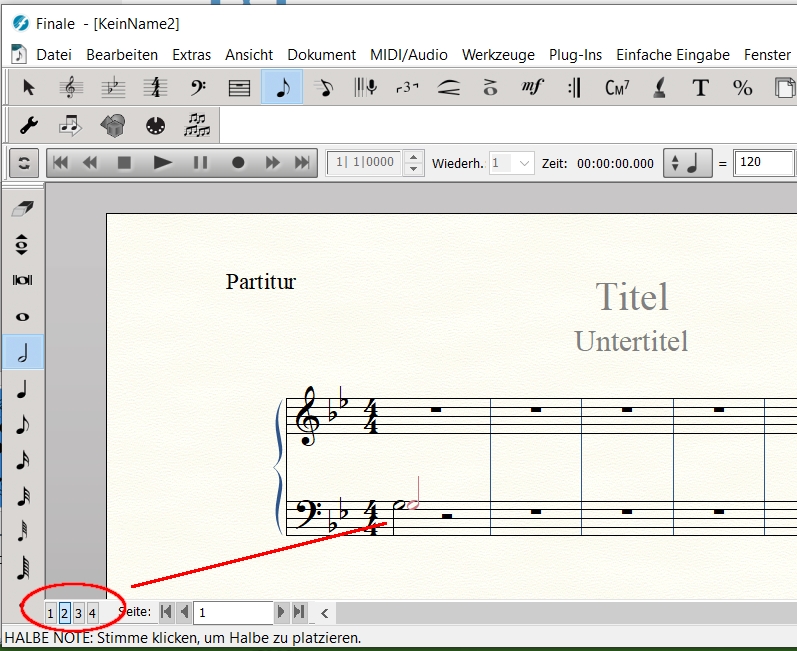This screenshot has width=797, height=651.
Task: Select the Eraser tool in the side palette
Action: [22, 208]
